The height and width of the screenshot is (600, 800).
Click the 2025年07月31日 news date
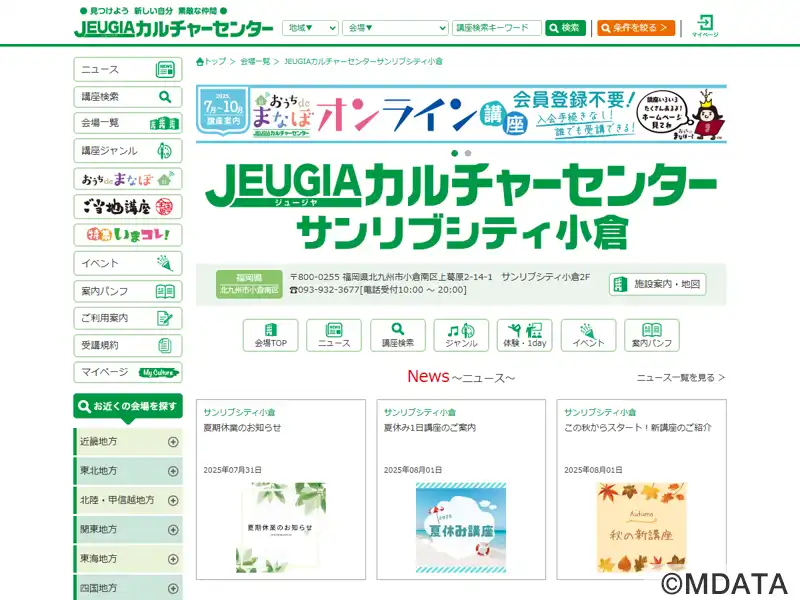[x=233, y=470]
